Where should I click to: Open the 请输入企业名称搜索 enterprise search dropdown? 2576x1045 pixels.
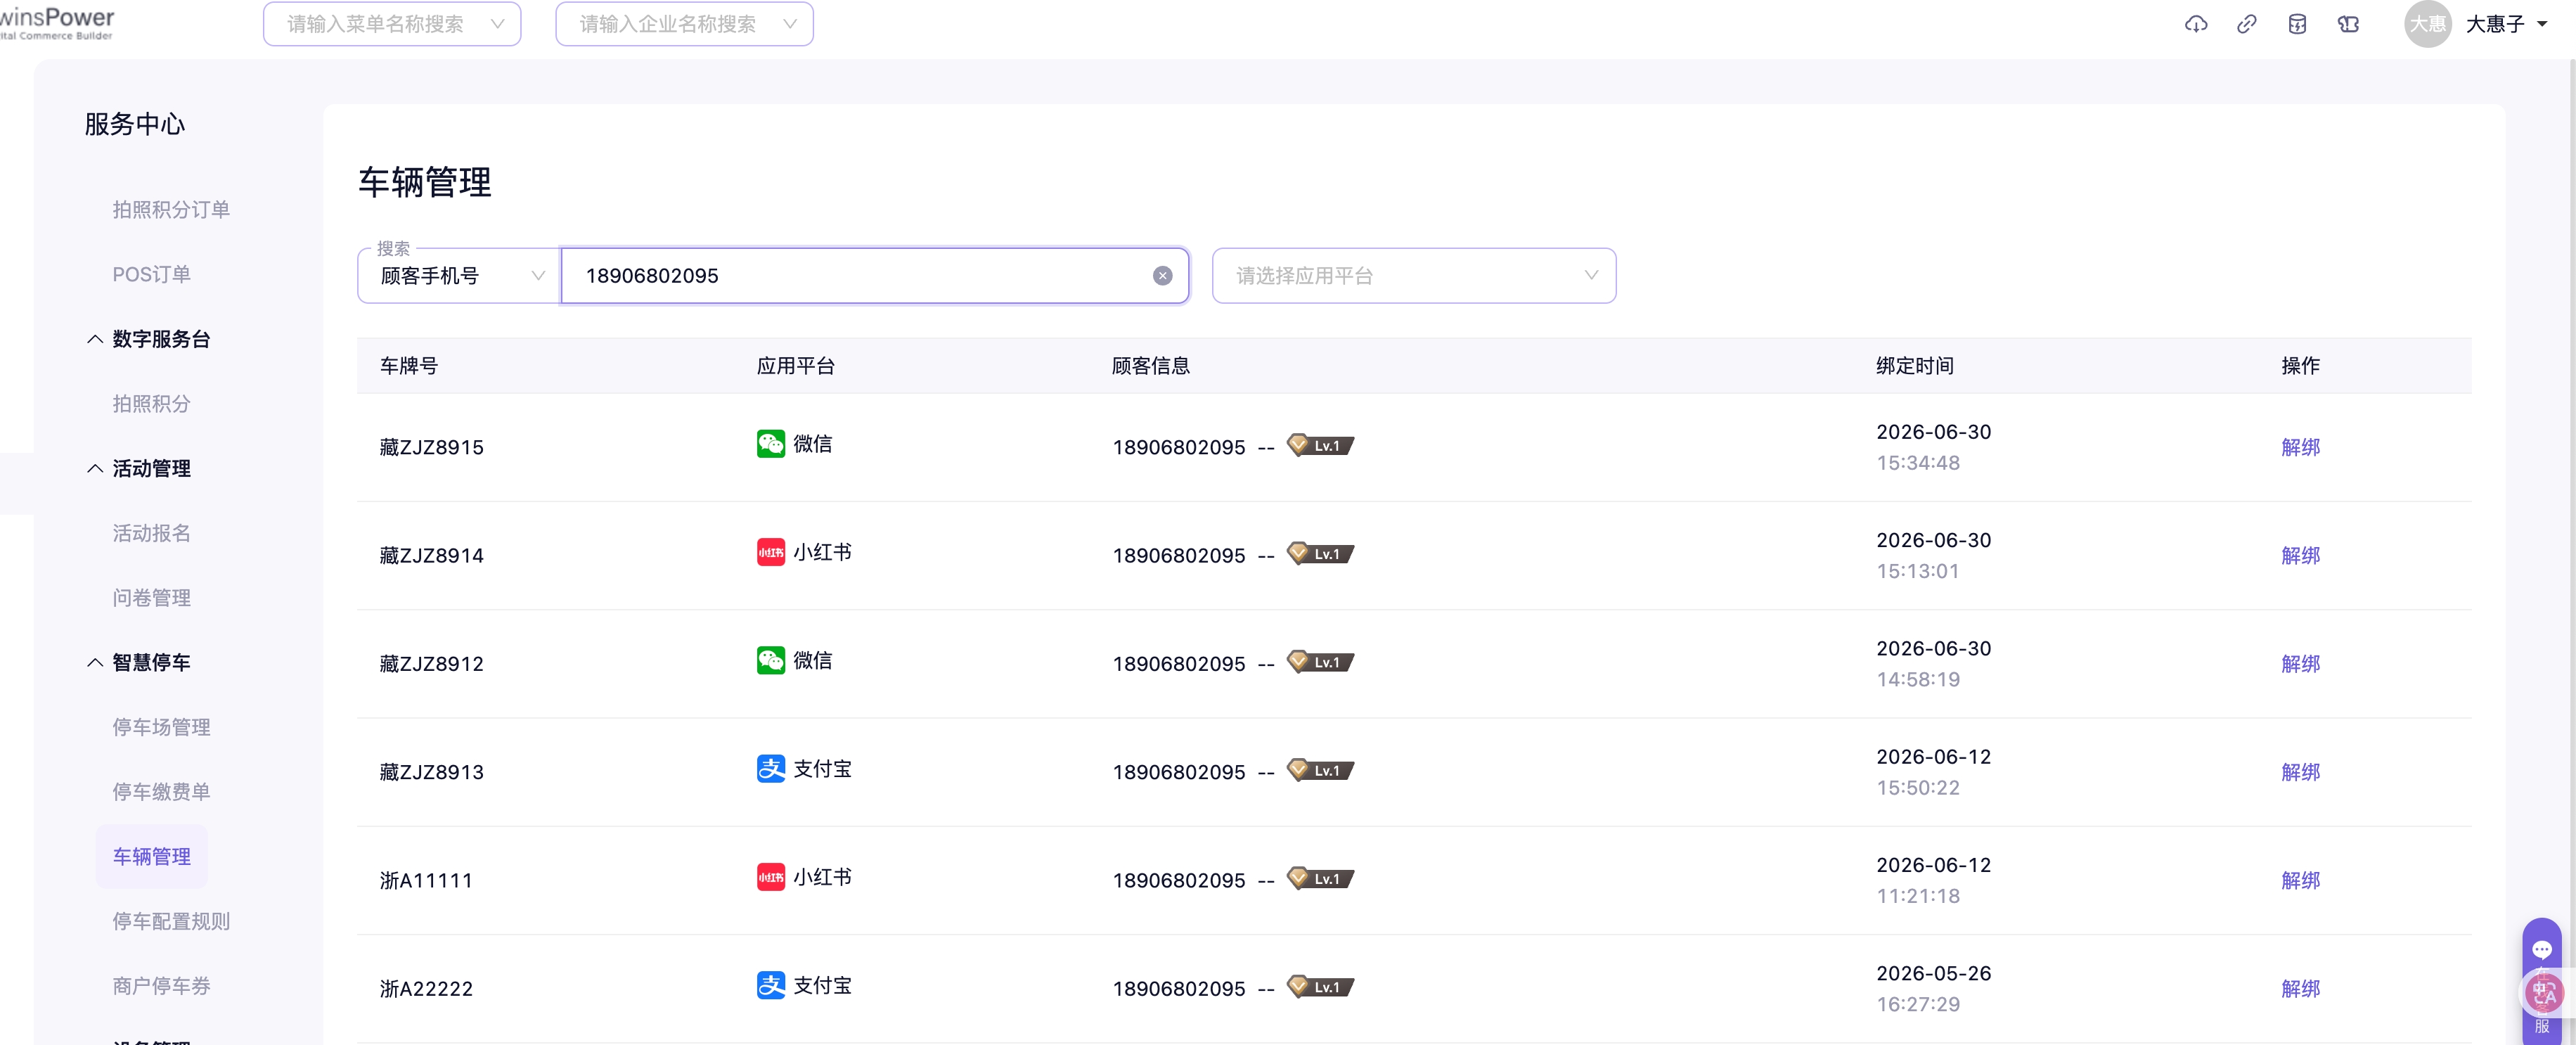[684, 24]
